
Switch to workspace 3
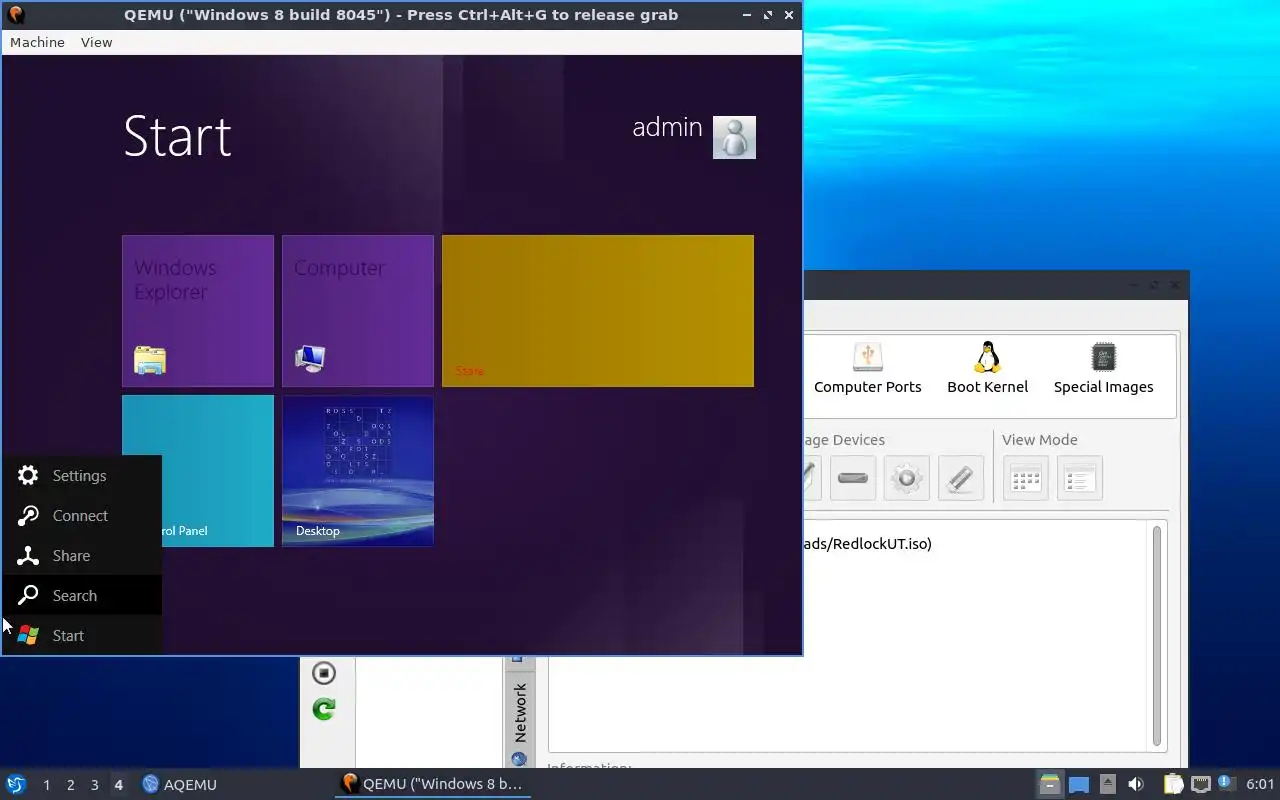coord(94,785)
